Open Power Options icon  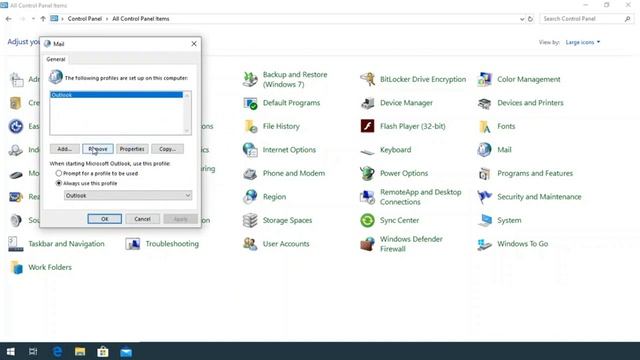[x=367, y=173]
